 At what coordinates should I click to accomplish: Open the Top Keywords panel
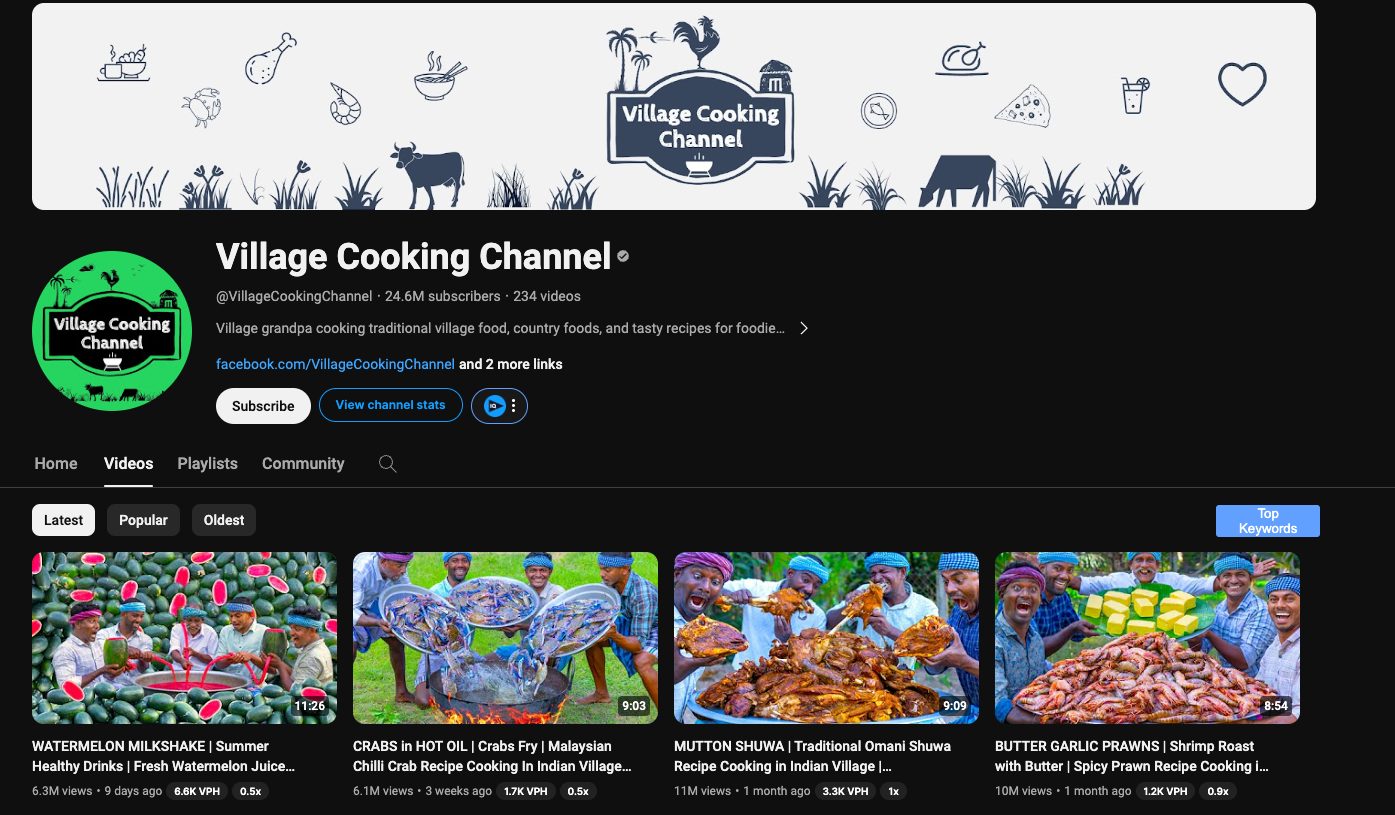(1268, 521)
